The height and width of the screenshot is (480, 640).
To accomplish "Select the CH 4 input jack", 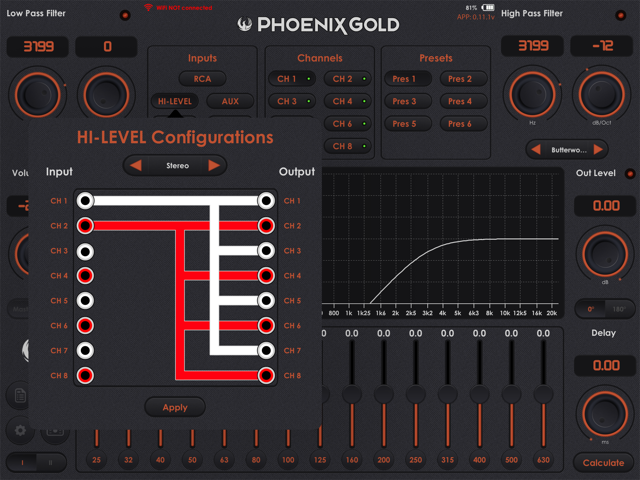I will (x=85, y=276).
